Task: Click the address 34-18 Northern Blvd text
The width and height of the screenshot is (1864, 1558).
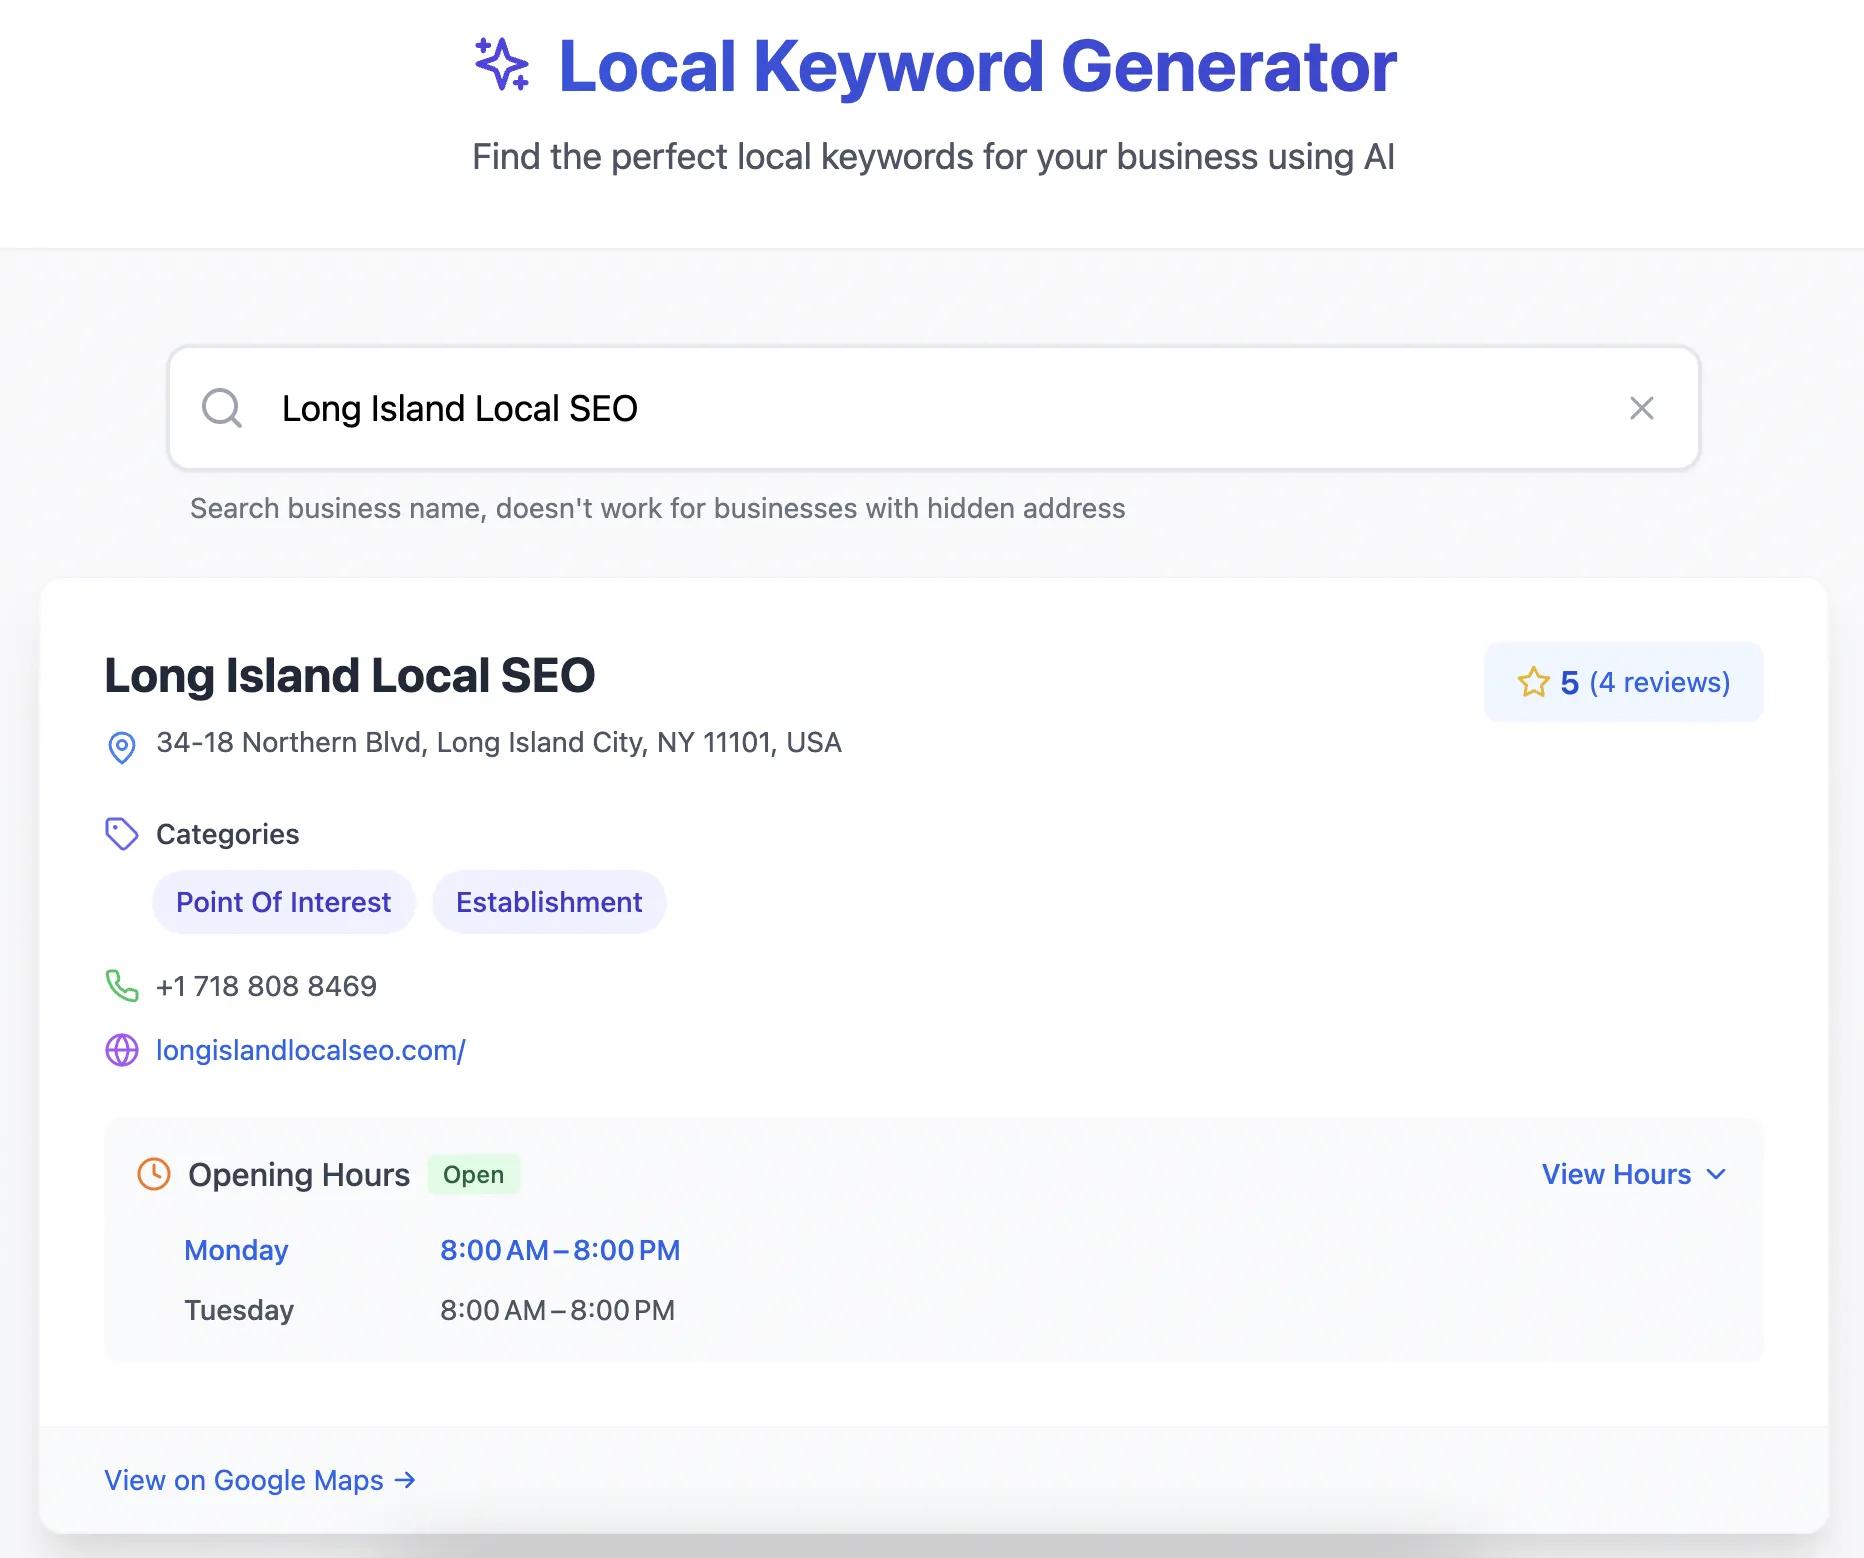Action: [499, 742]
